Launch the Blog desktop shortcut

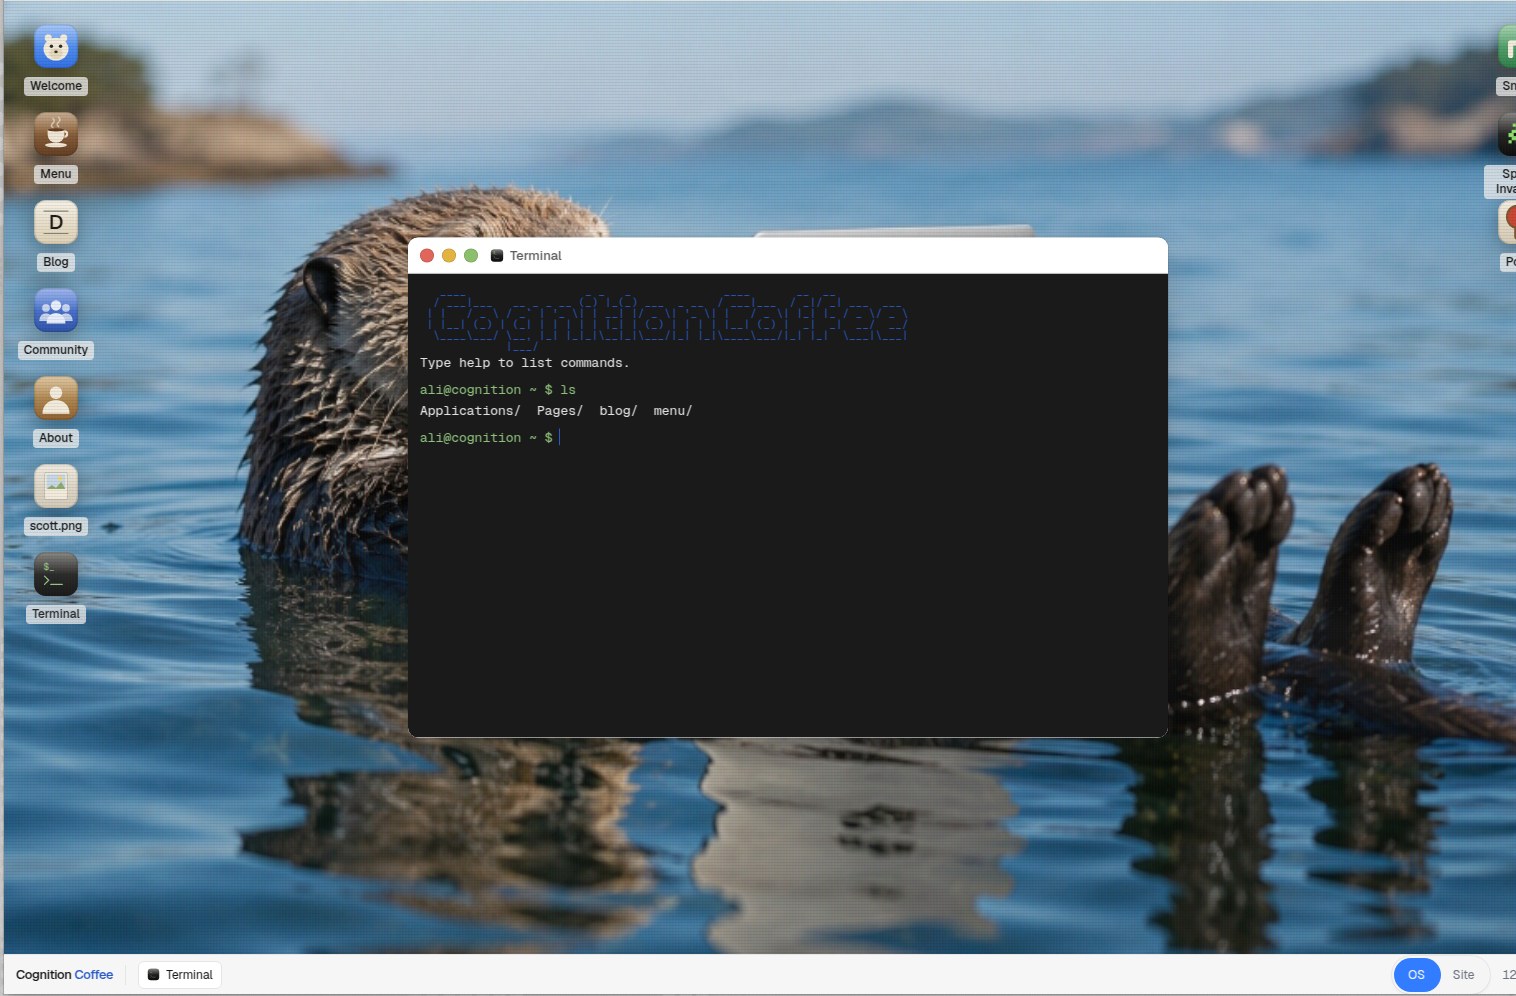click(56, 223)
